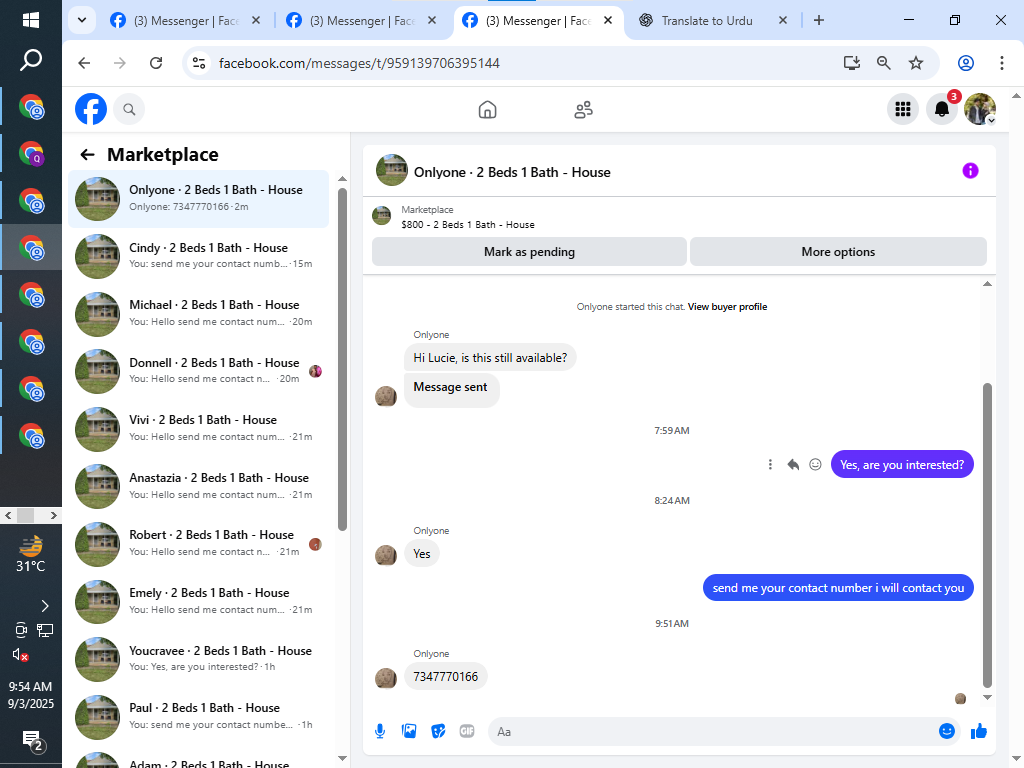Send a thumbs-up like
Viewport: 1024px width, 768px height.
point(978,731)
